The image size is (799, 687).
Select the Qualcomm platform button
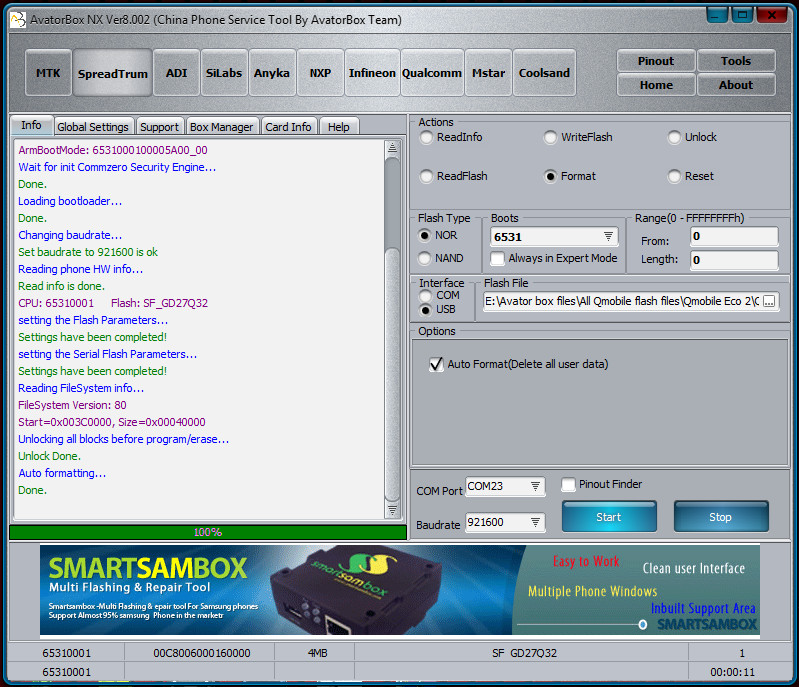[x=432, y=73]
